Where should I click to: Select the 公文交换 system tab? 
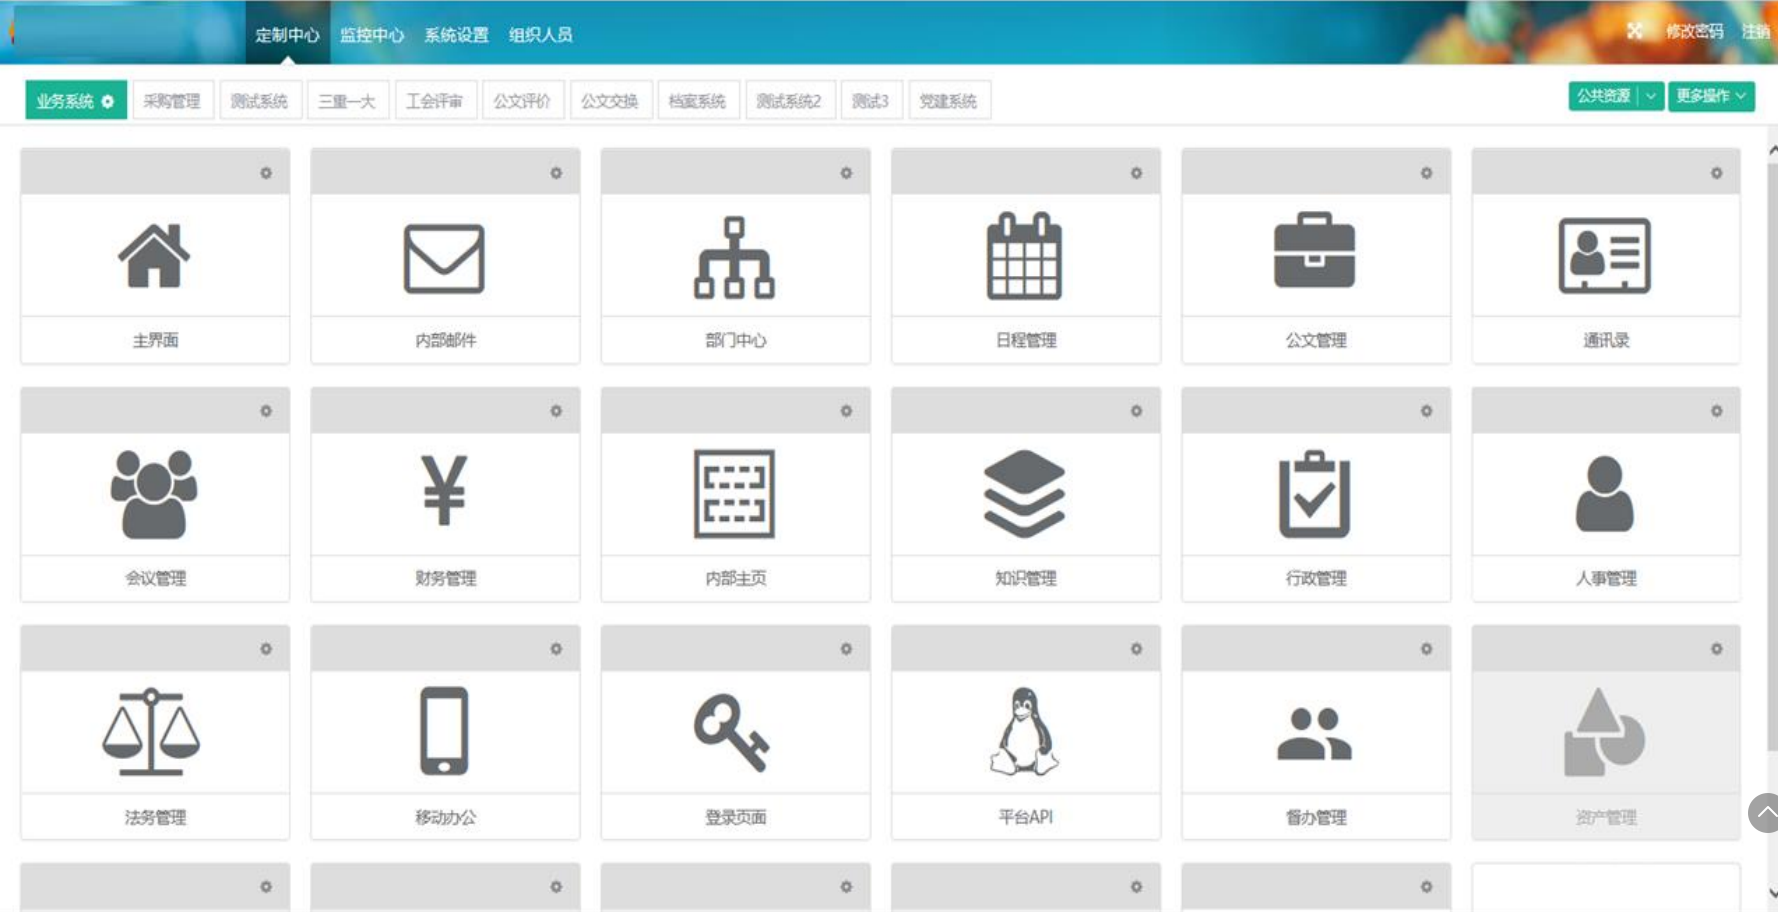click(x=610, y=101)
